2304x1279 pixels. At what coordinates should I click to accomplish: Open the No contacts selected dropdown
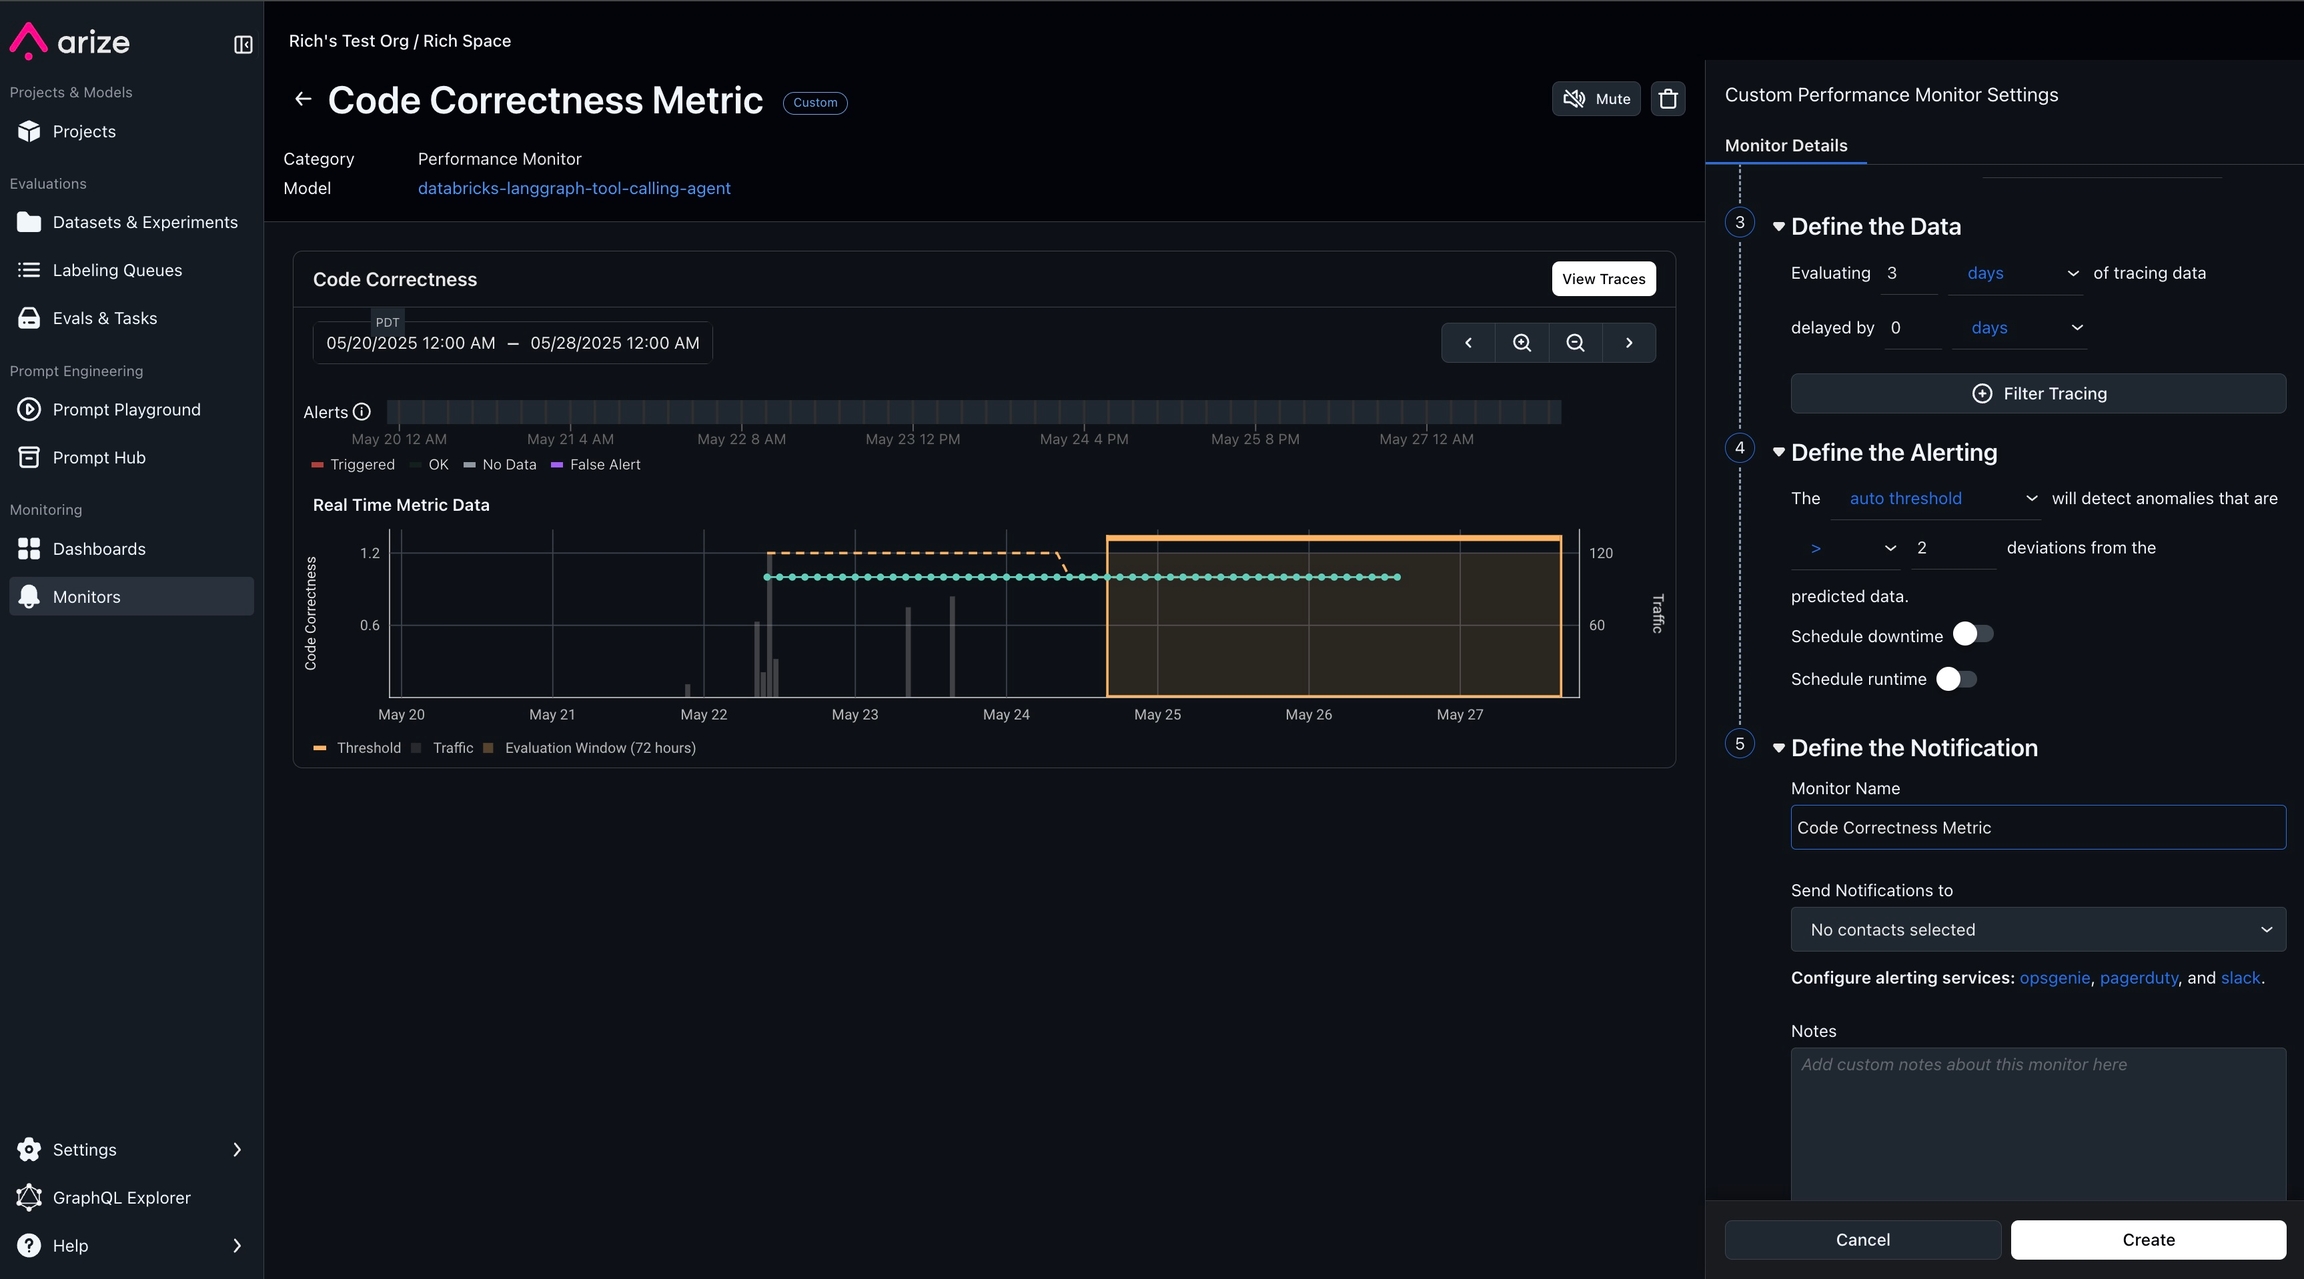pyautogui.click(x=2037, y=930)
